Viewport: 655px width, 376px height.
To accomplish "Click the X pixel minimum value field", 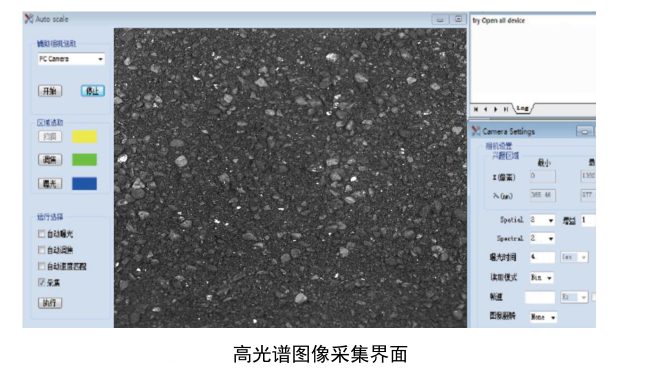I will (x=543, y=176).
